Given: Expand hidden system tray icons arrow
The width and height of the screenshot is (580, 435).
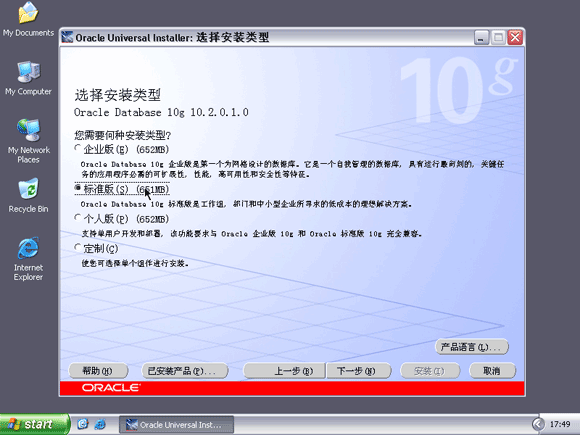Looking at the screenshot, I should [538, 424].
